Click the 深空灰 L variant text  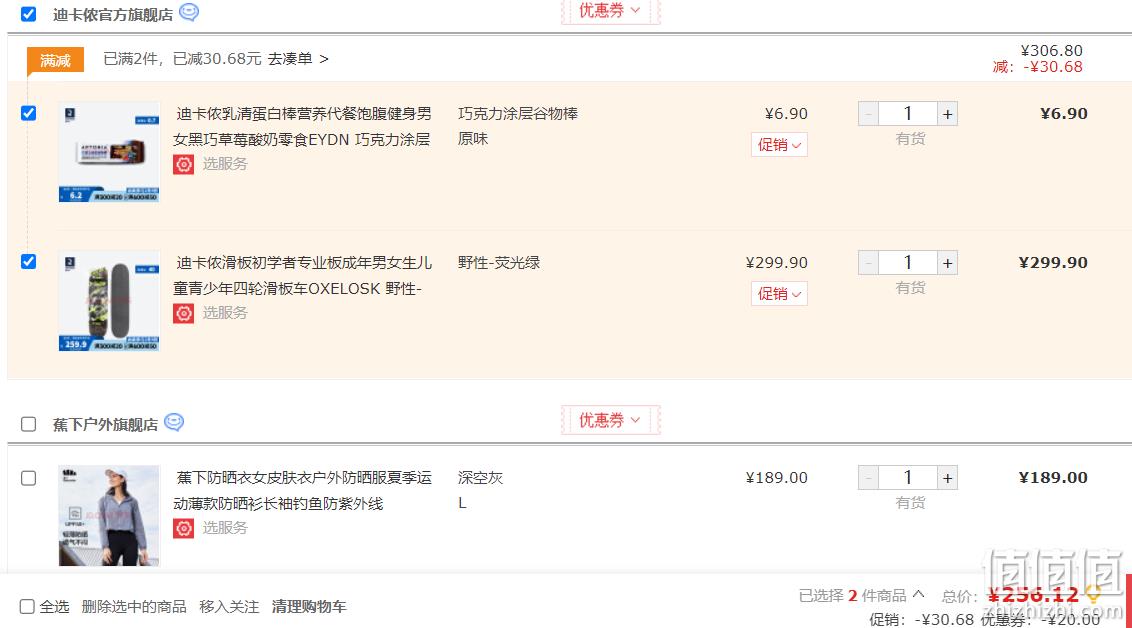tap(480, 490)
